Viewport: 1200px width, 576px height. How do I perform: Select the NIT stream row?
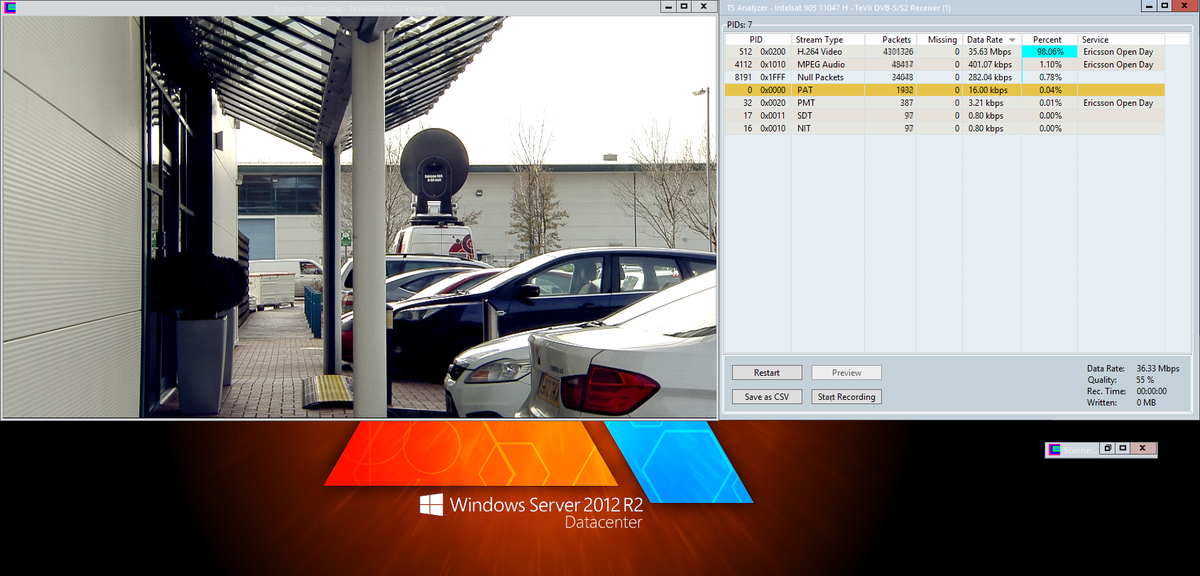[x=945, y=128]
